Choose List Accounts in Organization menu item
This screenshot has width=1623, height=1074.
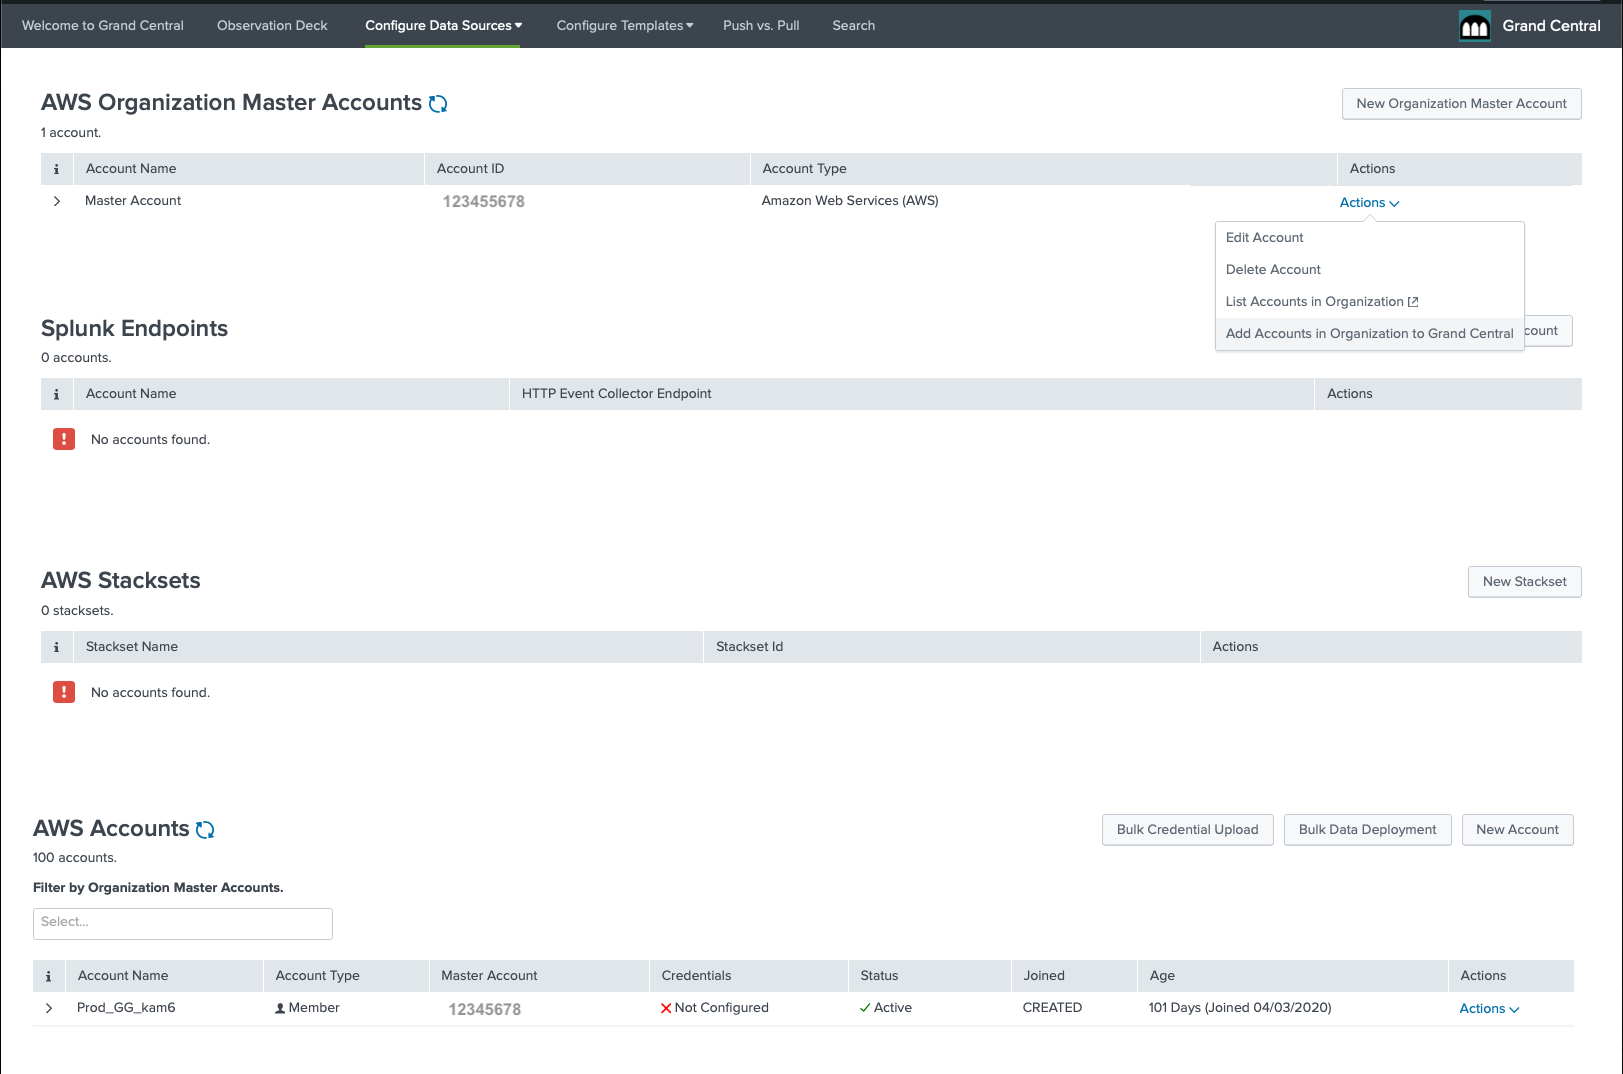coord(1370,302)
